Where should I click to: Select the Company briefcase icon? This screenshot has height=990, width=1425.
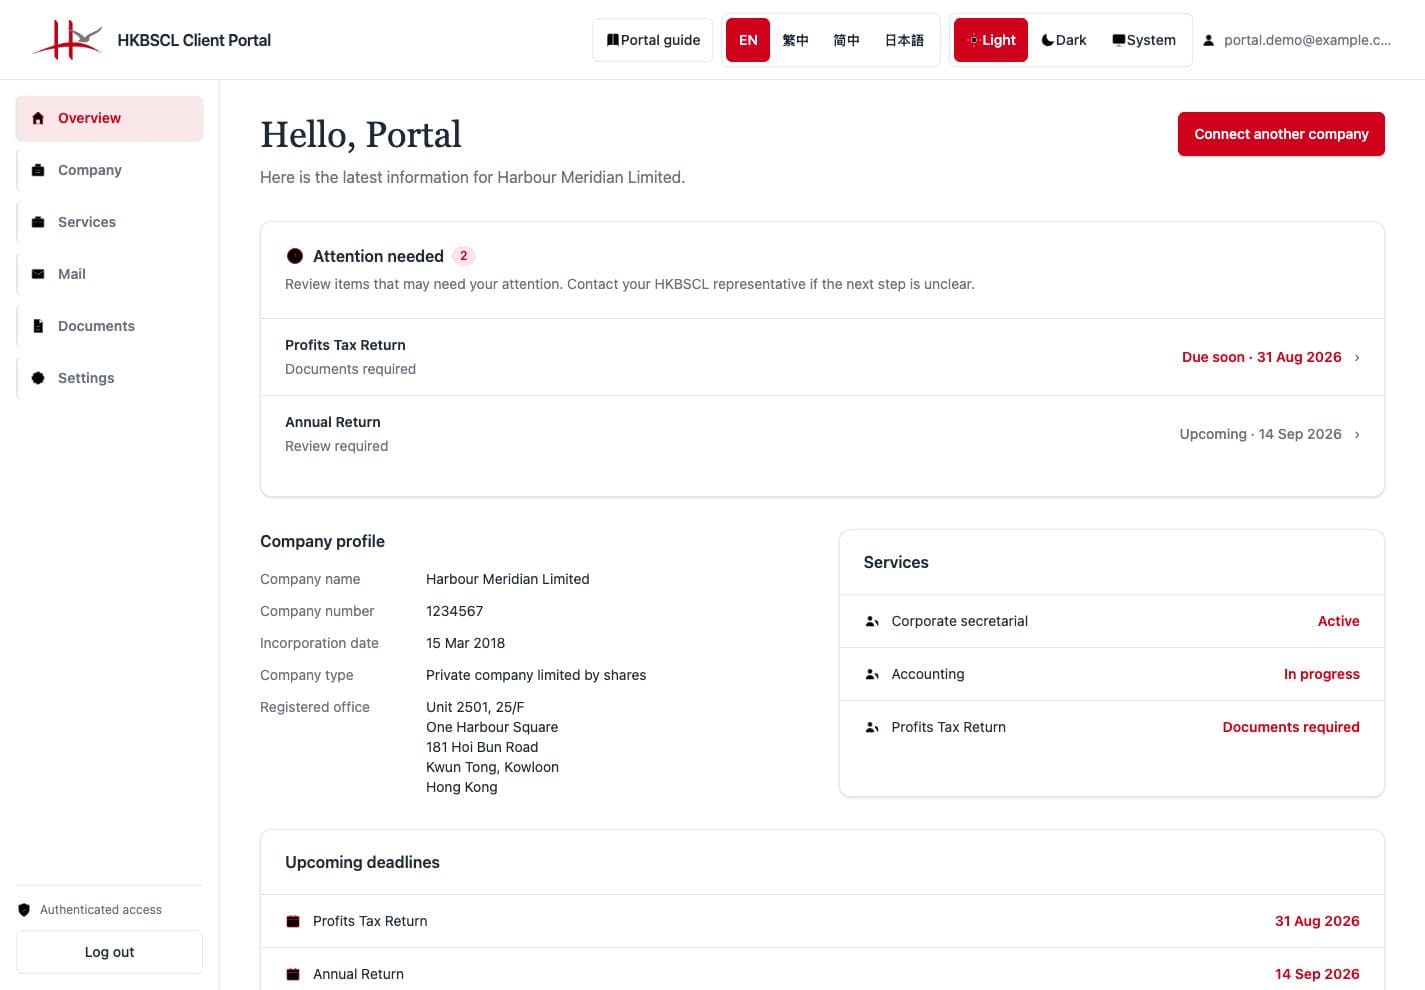click(x=38, y=170)
